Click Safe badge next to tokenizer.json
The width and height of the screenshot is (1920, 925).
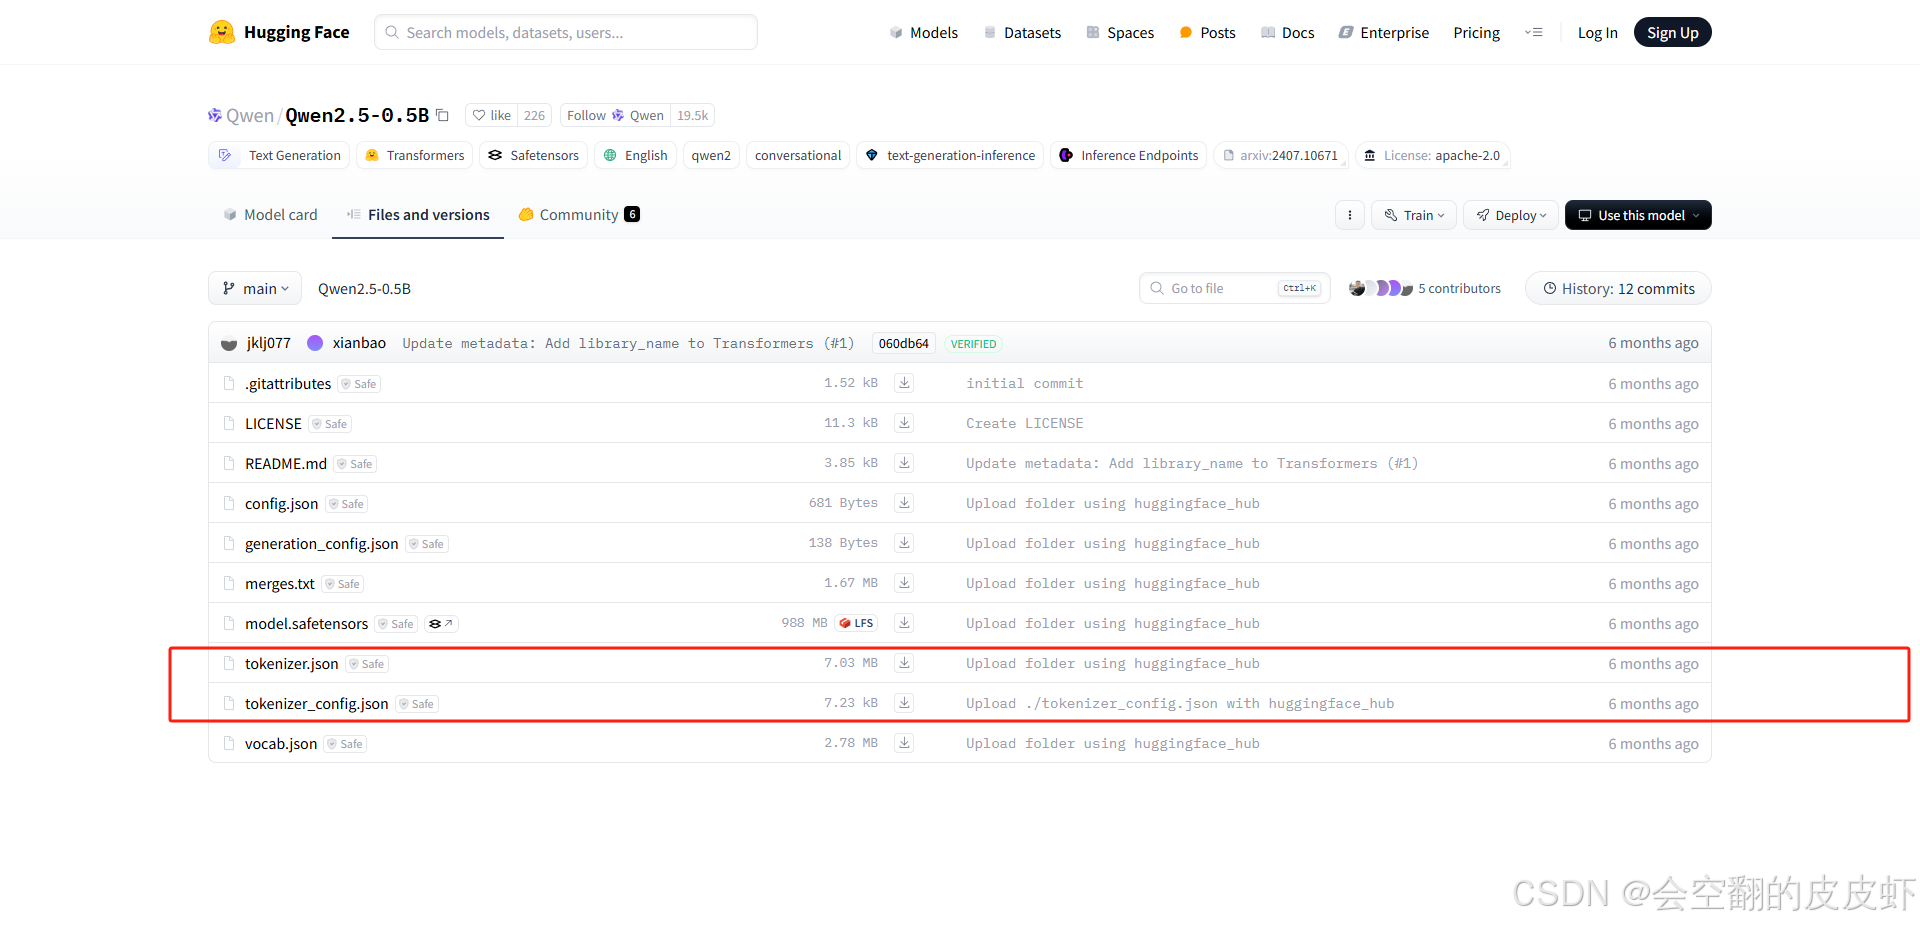click(367, 664)
